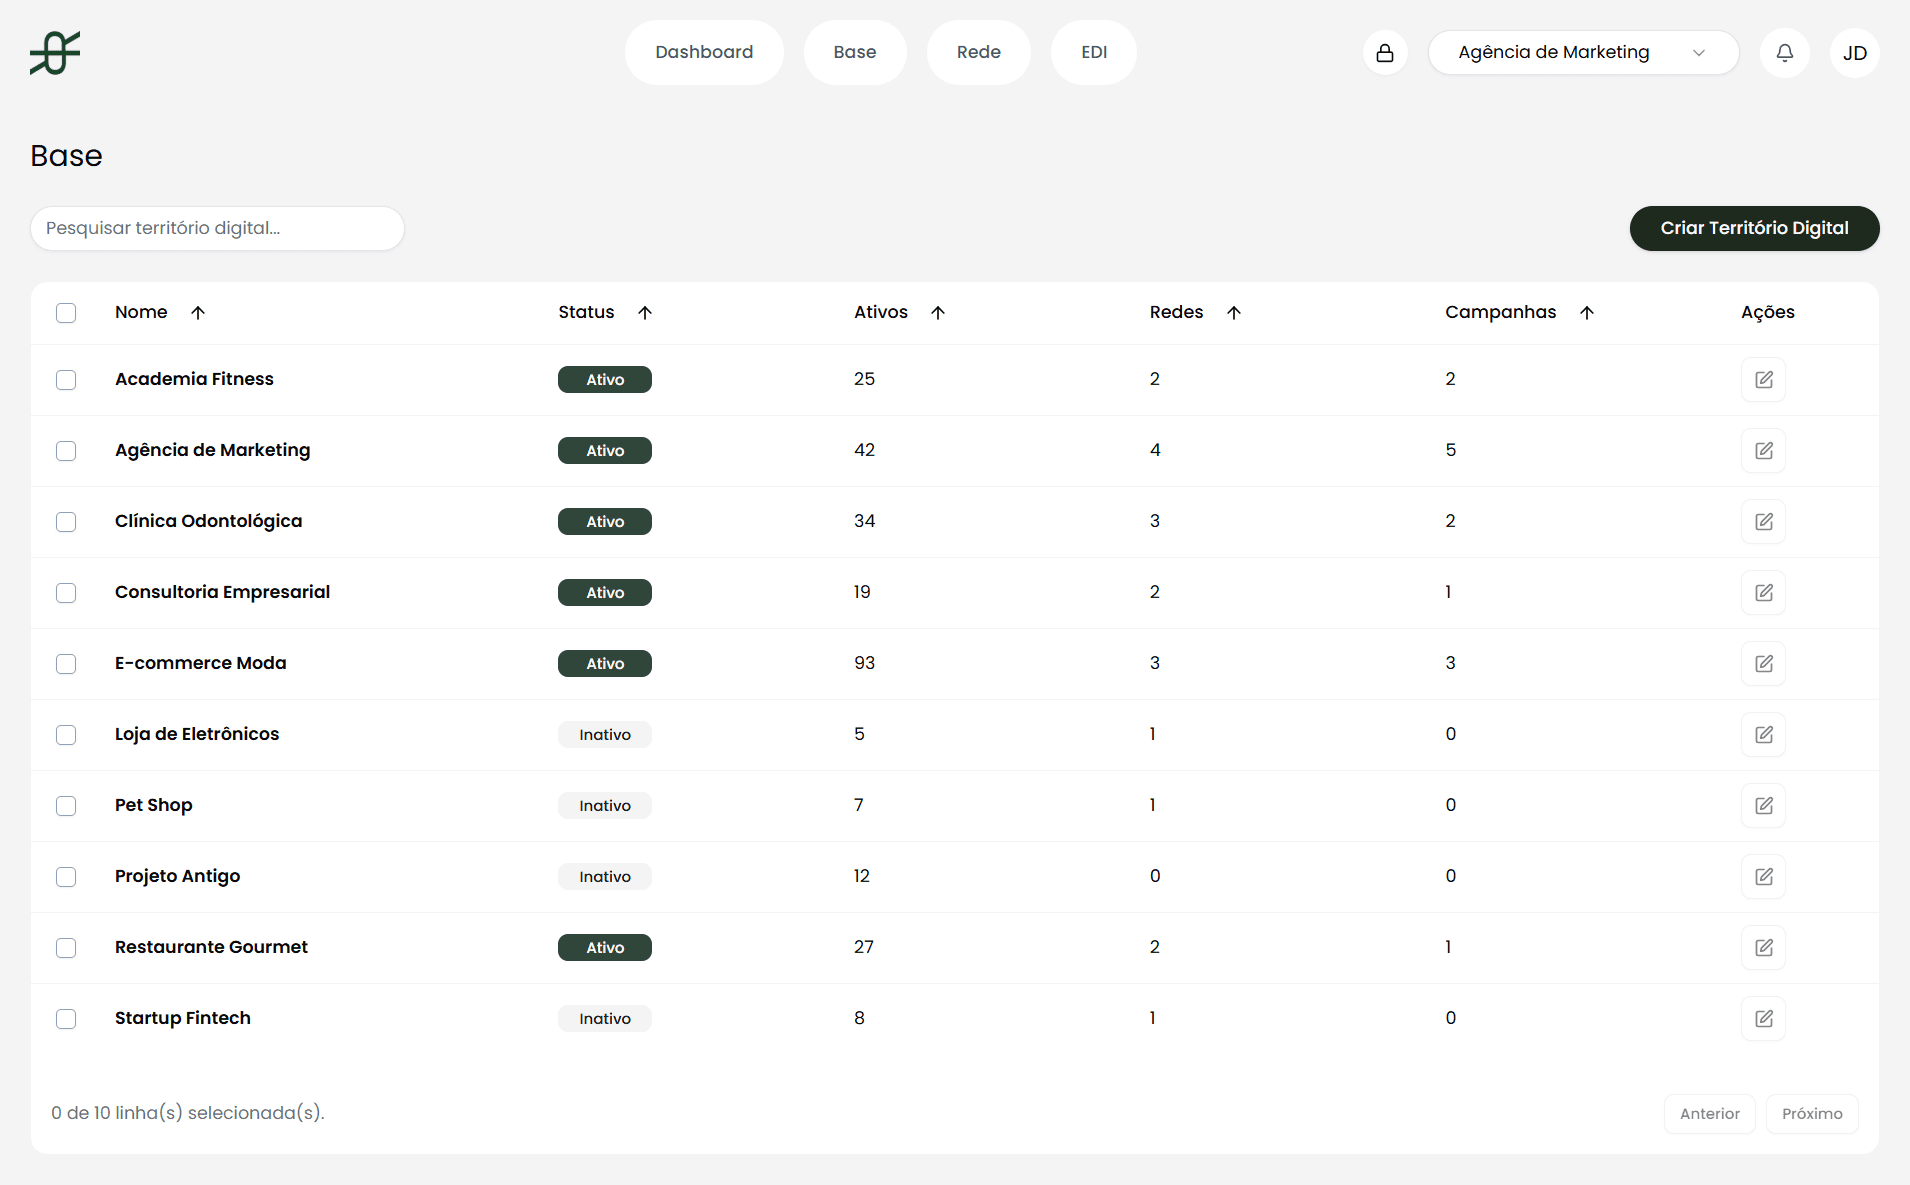Click the company logo in the top left
1910x1185 pixels.
coord(55,52)
